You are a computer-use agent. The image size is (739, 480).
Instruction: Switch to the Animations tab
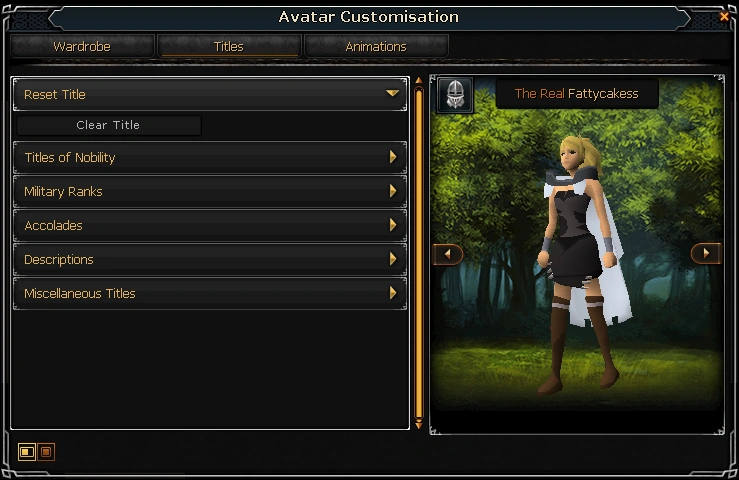[376, 46]
